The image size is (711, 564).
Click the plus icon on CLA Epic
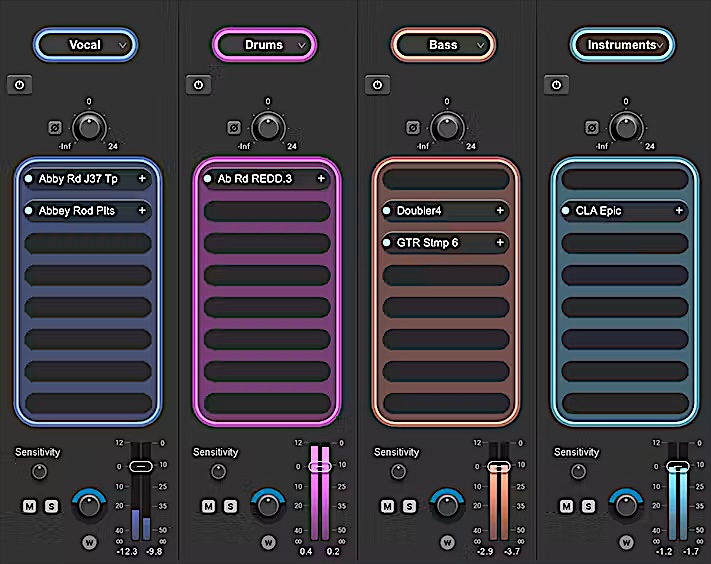(679, 210)
